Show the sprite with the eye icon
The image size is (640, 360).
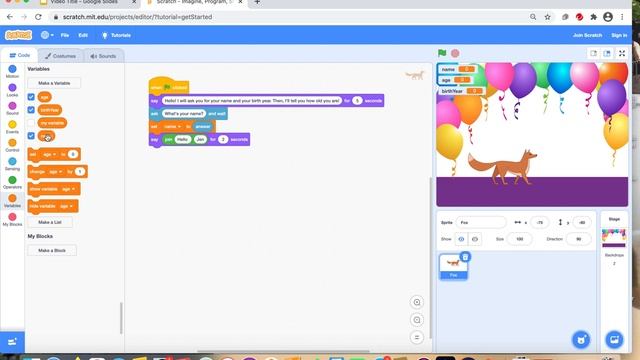point(461,239)
